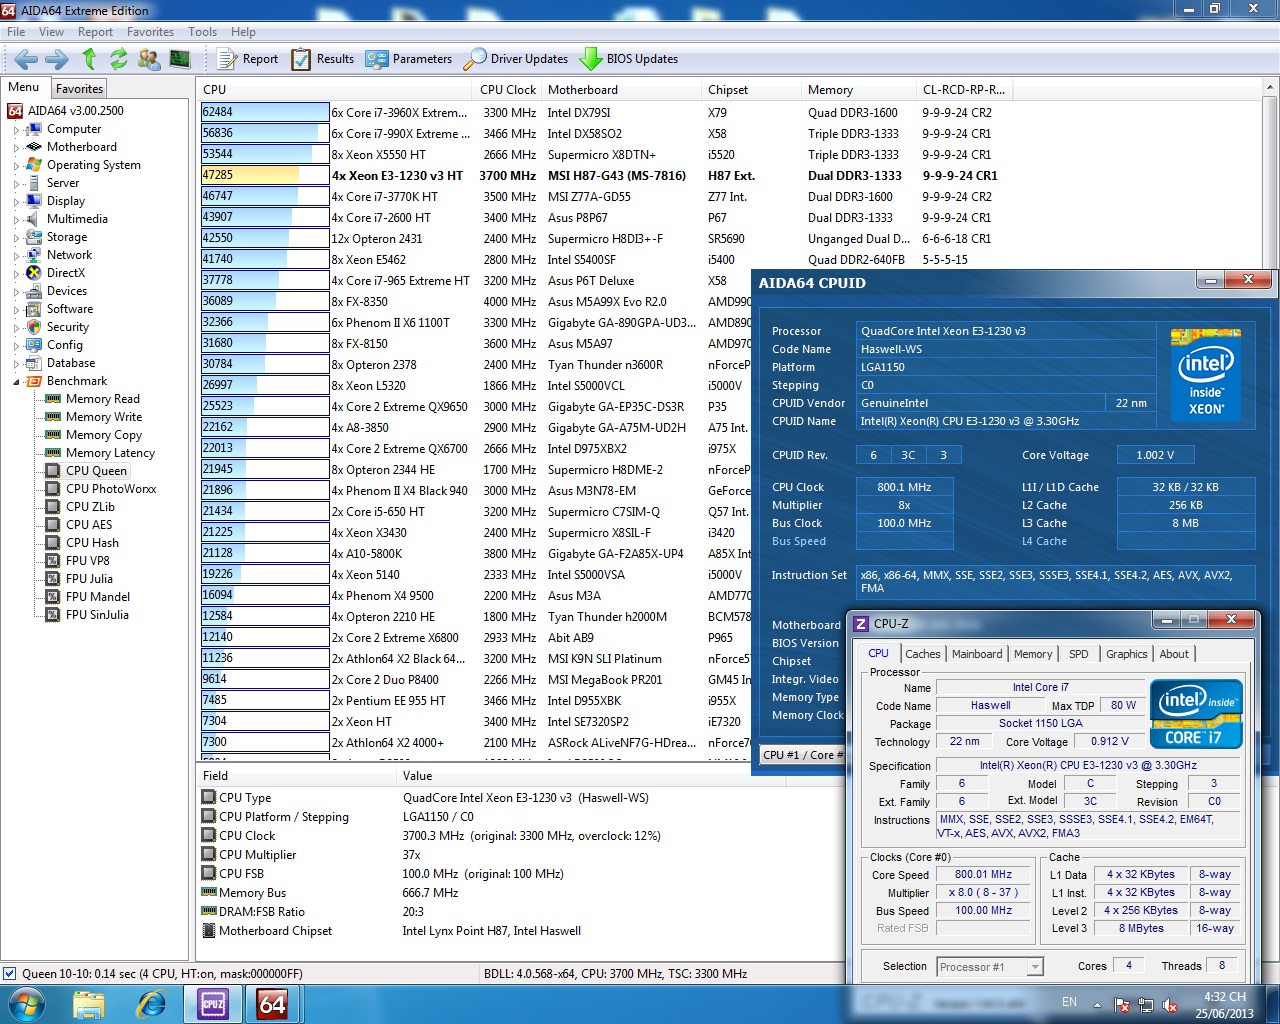1280x1024 pixels.
Task: Open CPUID CPU #1 / Core dropdown
Action: point(803,755)
